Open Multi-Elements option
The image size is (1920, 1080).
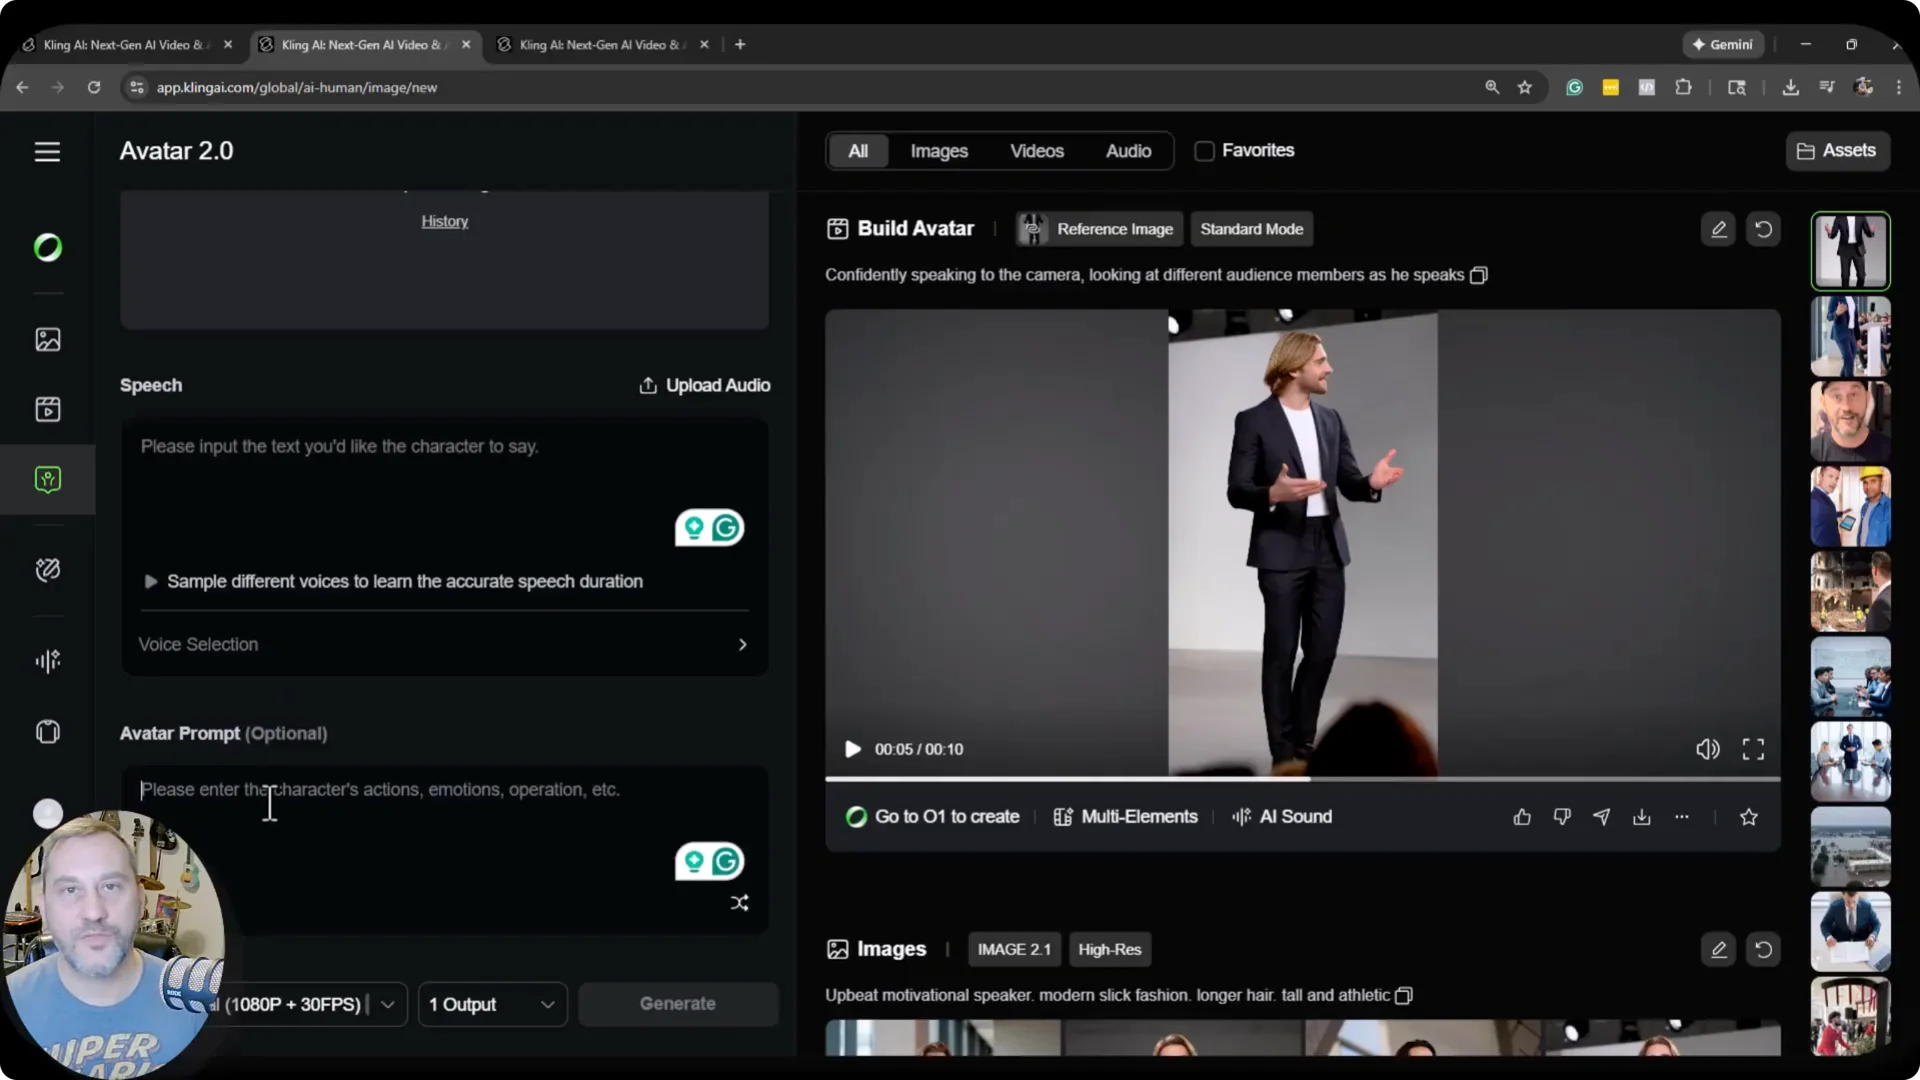click(1125, 817)
